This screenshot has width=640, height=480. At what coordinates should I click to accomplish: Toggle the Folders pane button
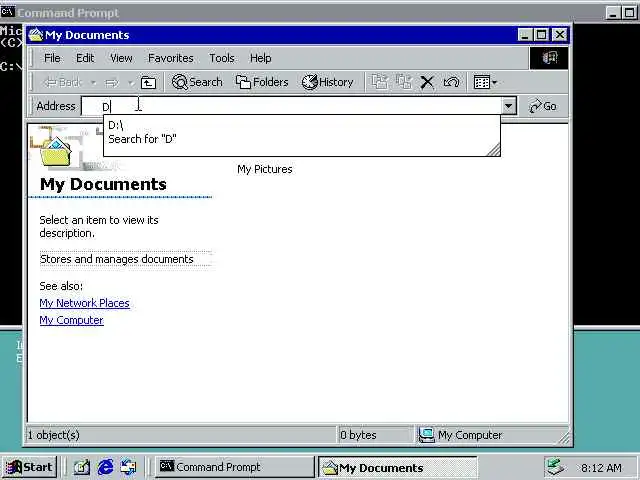pos(262,82)
